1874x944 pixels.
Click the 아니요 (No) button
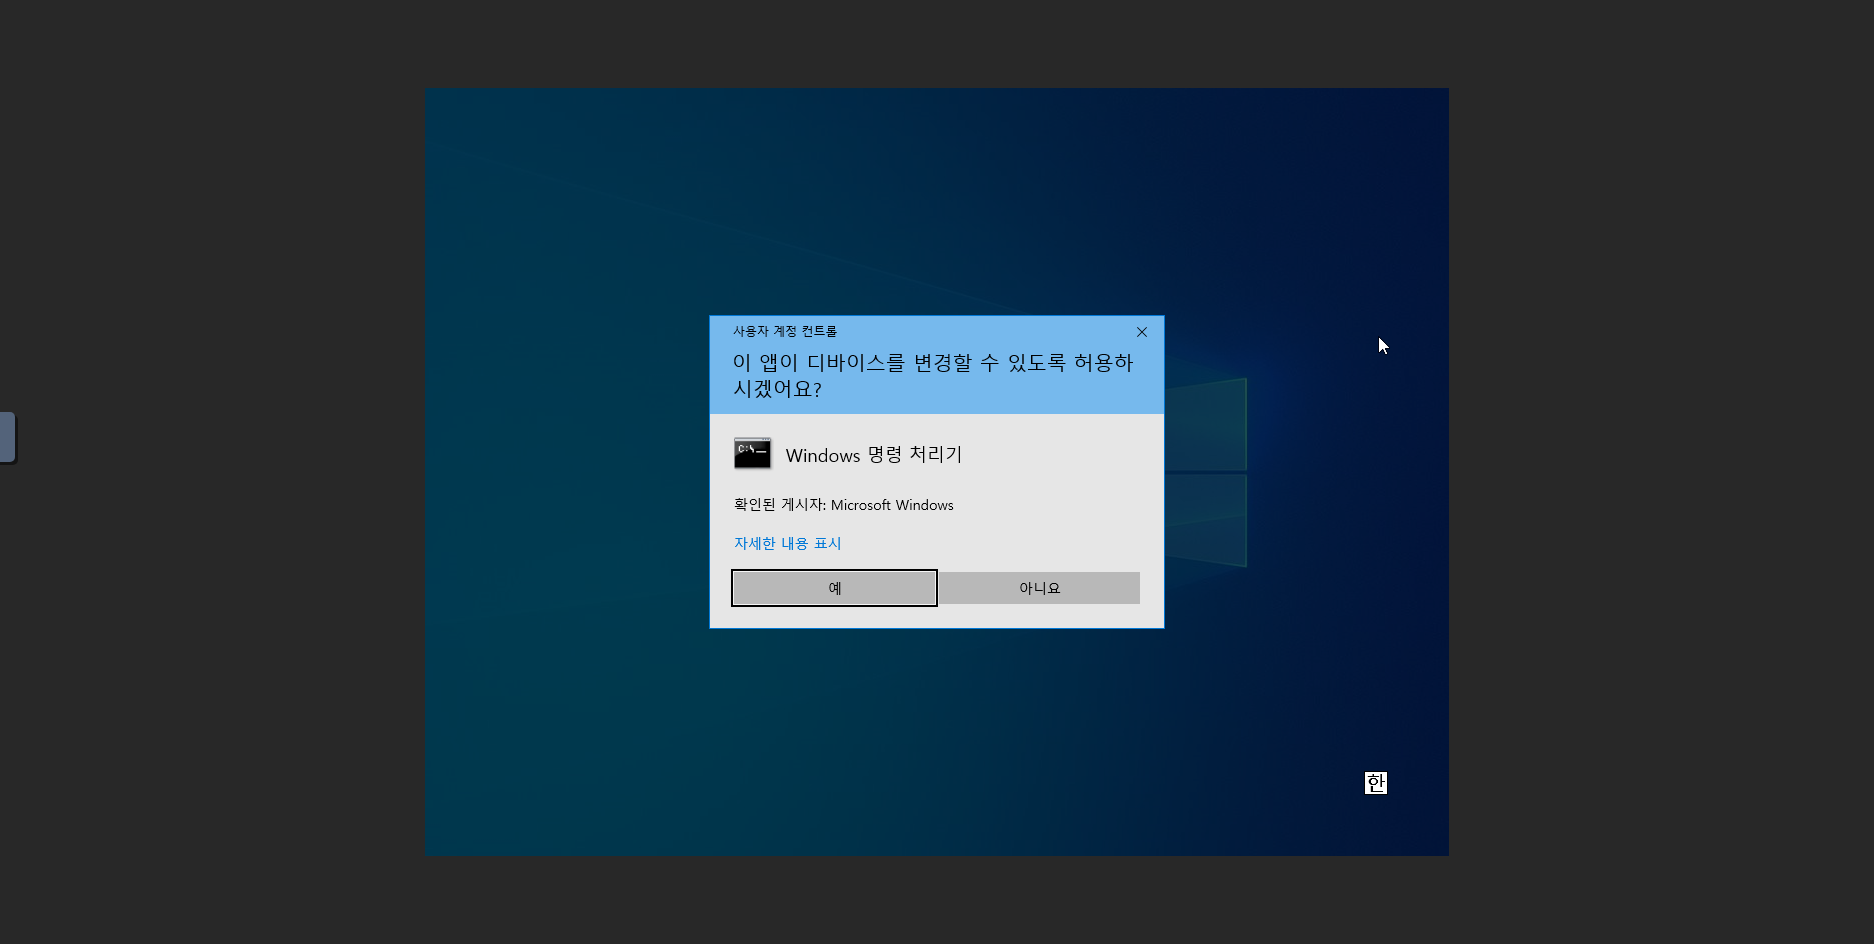coord(1039,588)
